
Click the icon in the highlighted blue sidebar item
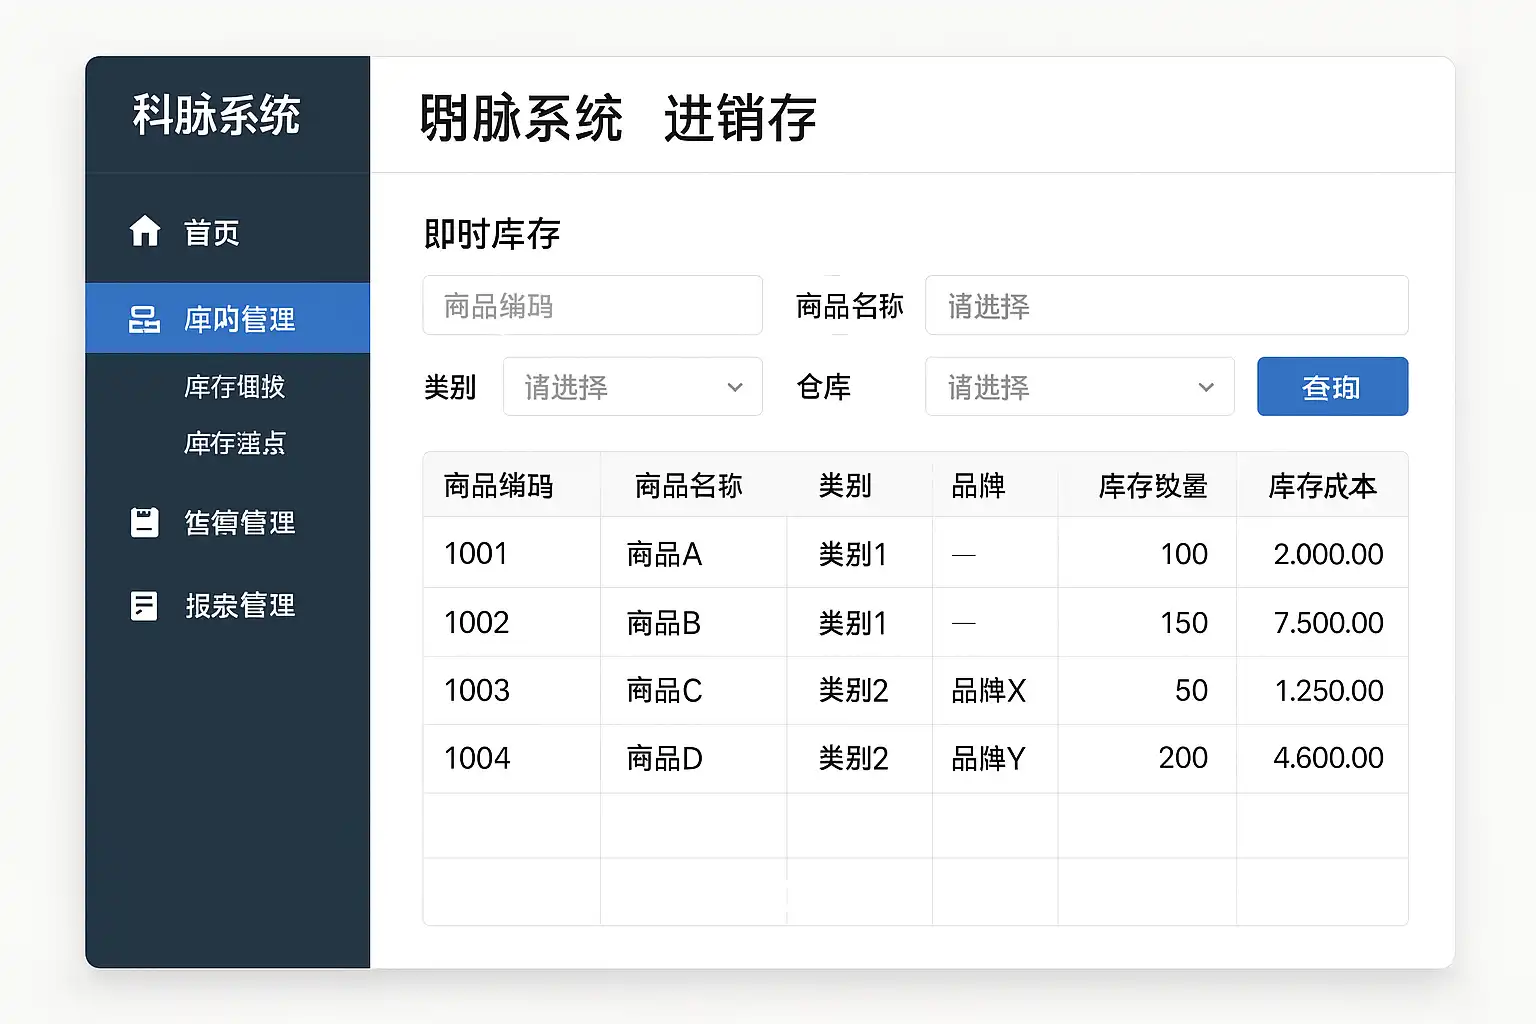145,319
